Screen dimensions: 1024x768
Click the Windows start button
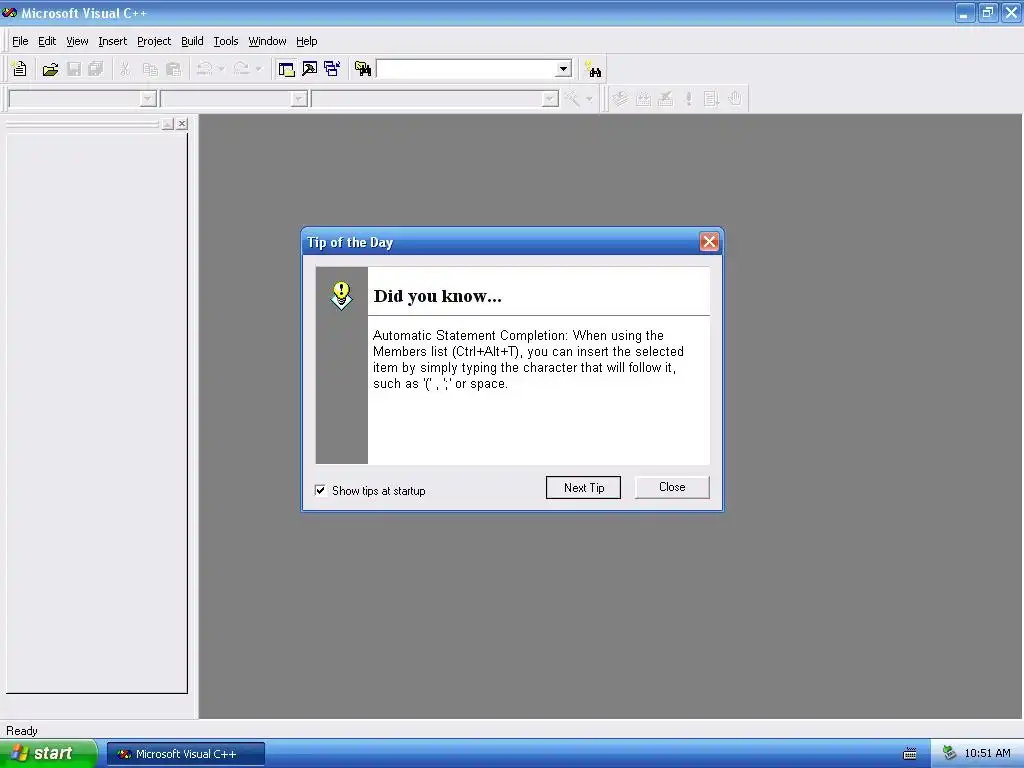(48, 754)
